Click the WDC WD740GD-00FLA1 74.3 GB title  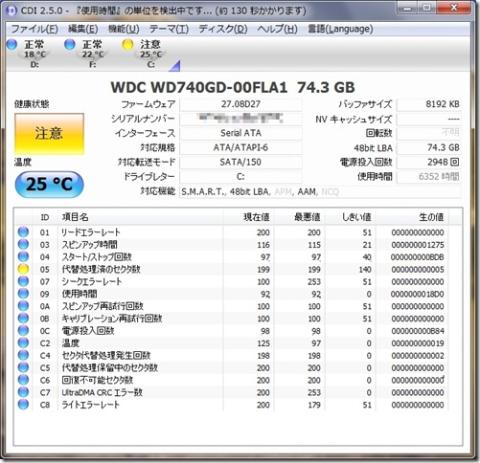(232, 87)
